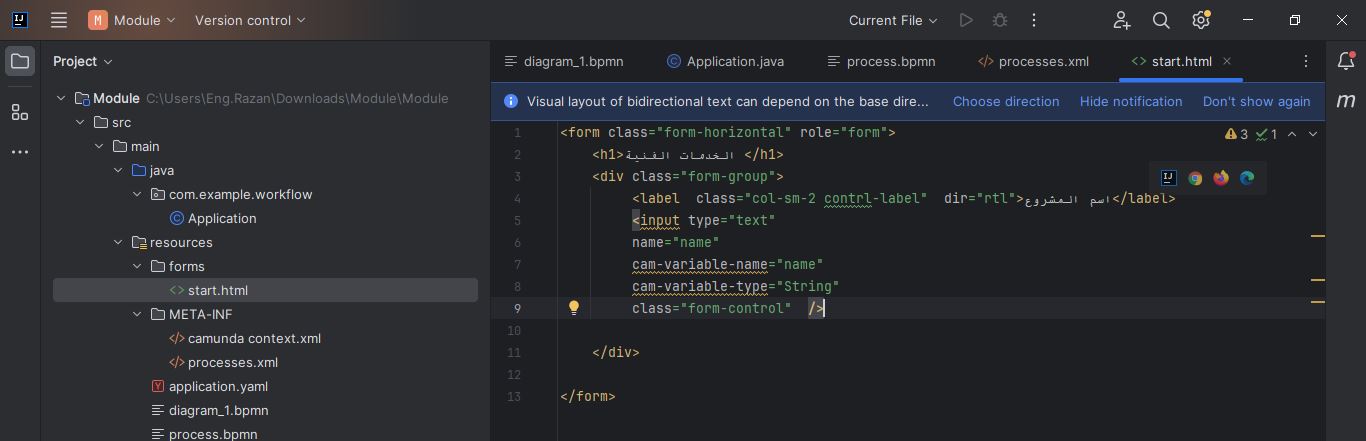
Task: Preview in built-in IntelliJ browser
Action: (1168, 178)
